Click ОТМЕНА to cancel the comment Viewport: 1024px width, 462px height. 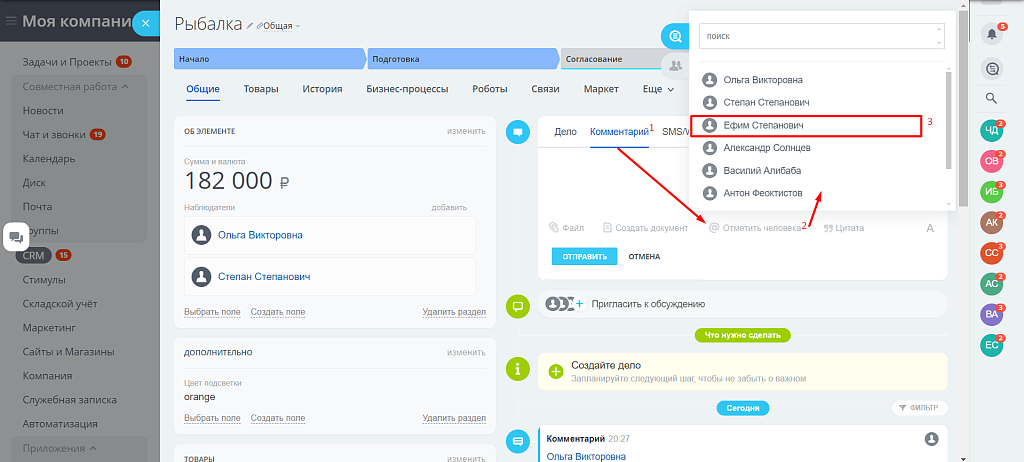click(x=644, y=256)
